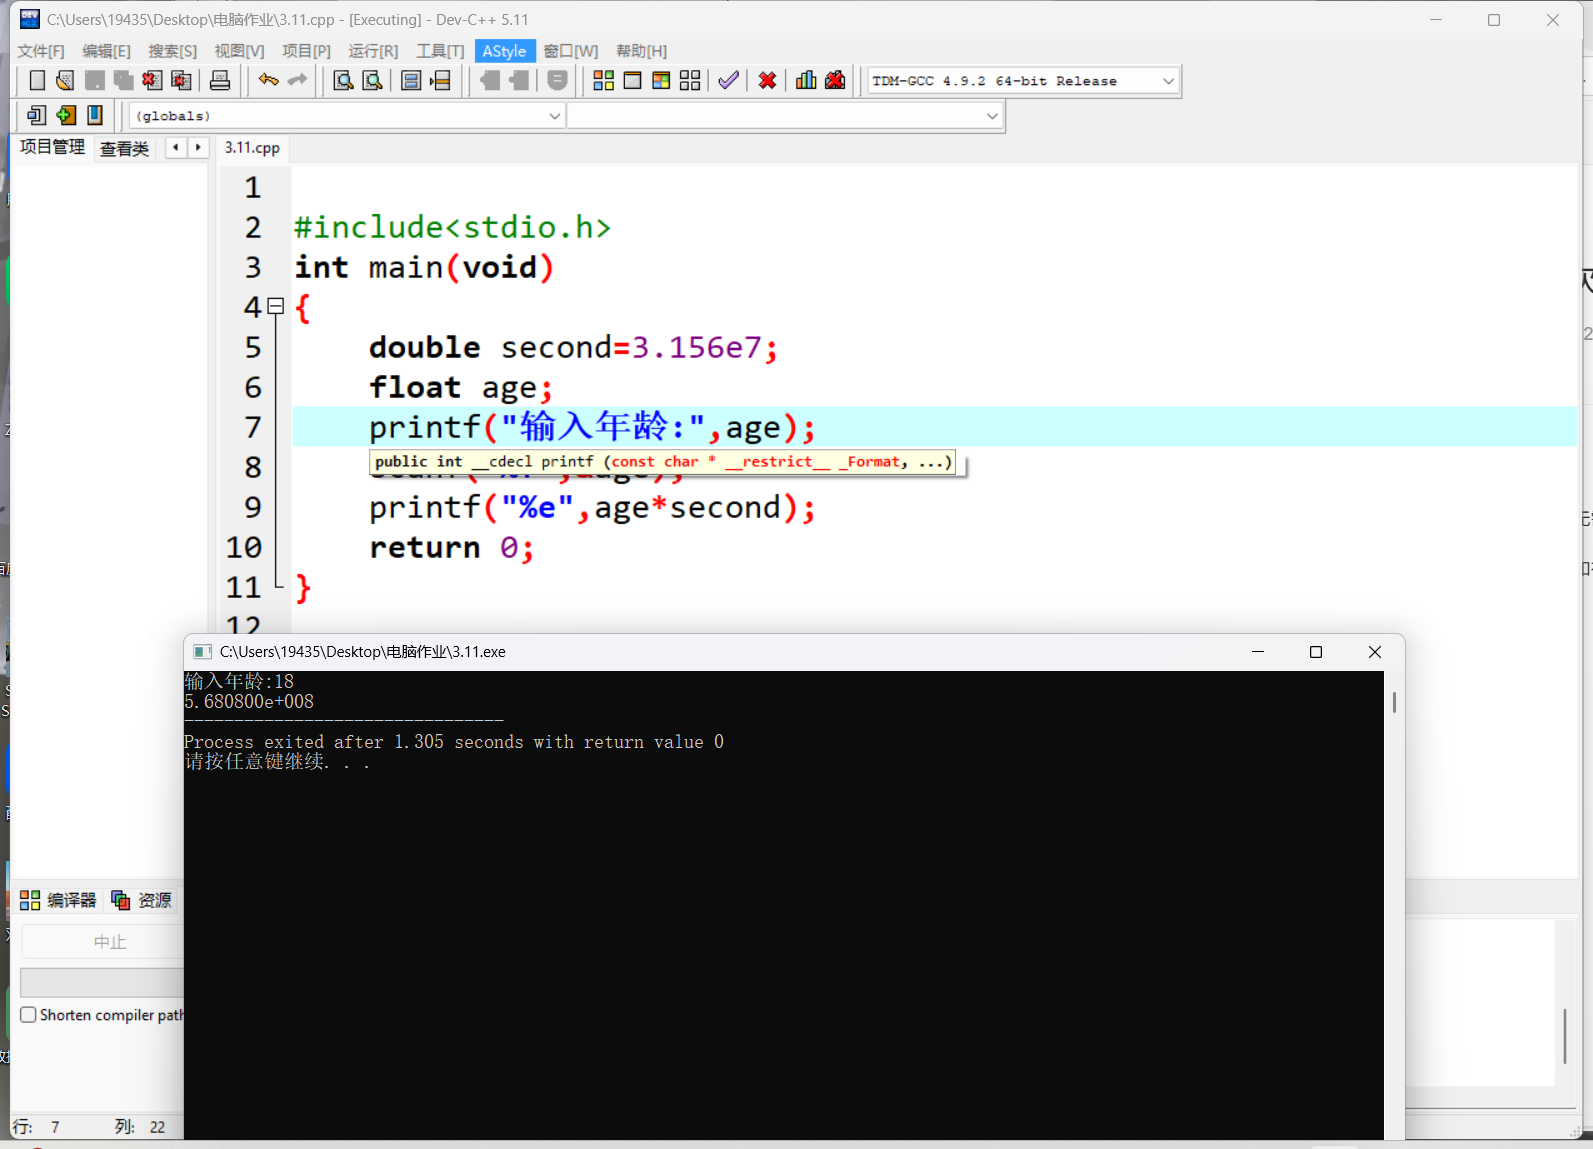Image resolution: width=1593 pixels, height=1149 pixels.
Task: Start debugging with the checkmark icon
Action: click(x=729, y=81)
